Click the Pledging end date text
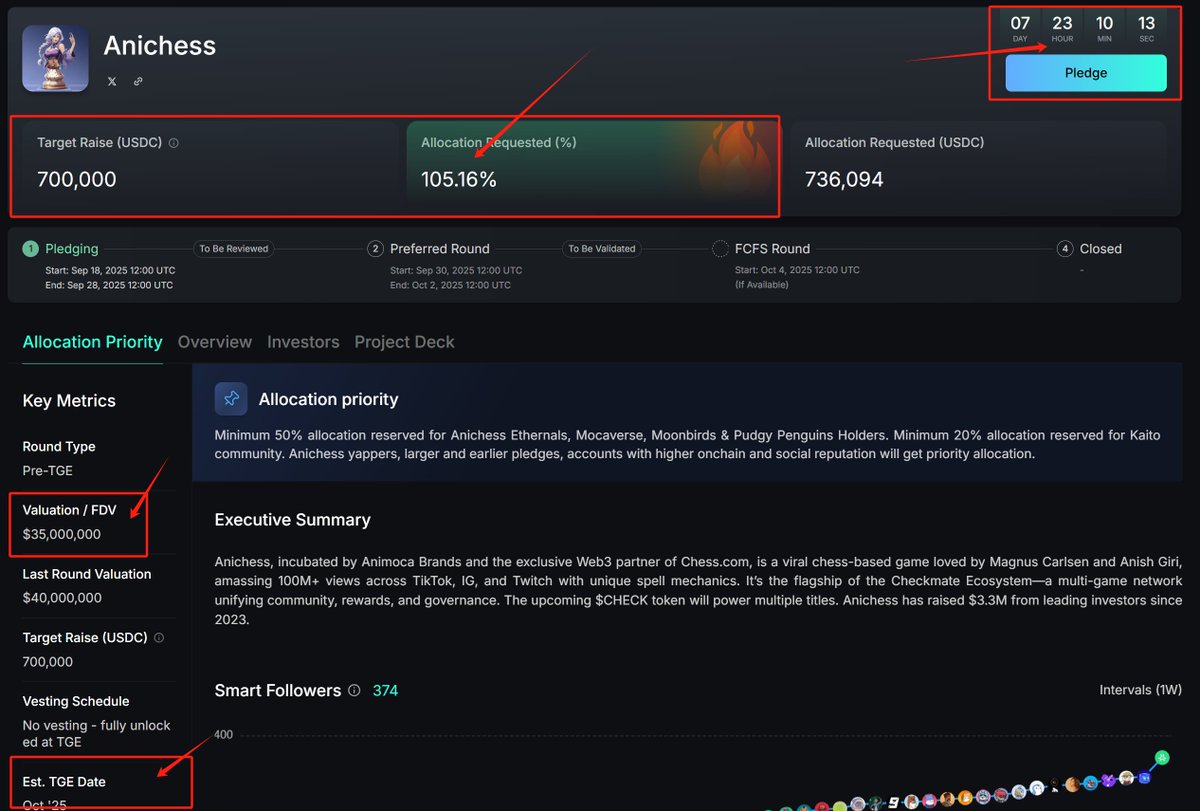Image resolution: width=1200 pixels, height=811 pixels. [109, 285]
